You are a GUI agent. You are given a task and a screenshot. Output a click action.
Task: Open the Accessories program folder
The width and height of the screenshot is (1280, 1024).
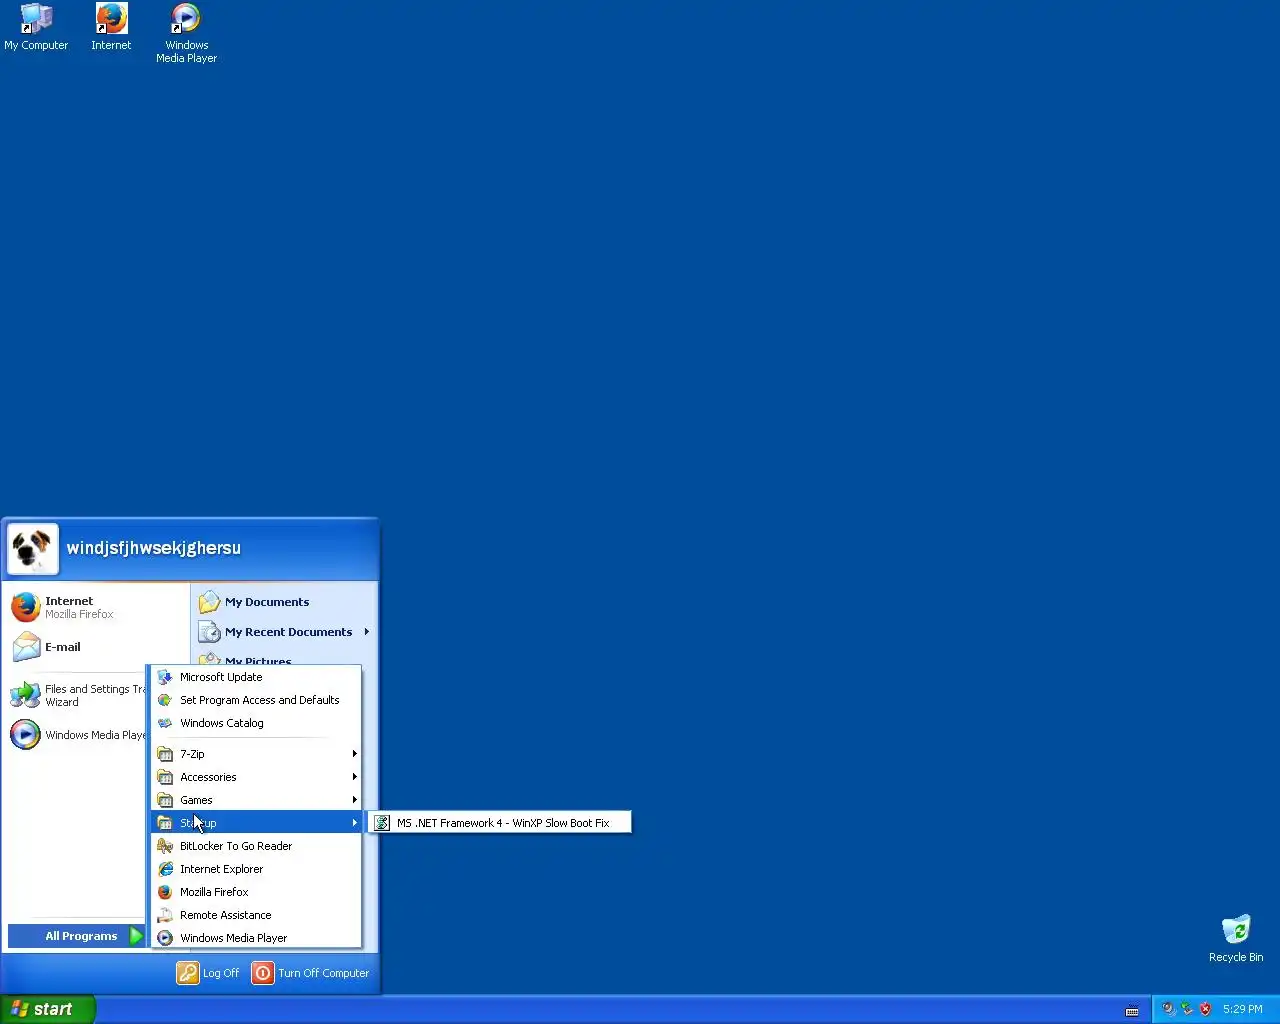click(256, 777)
